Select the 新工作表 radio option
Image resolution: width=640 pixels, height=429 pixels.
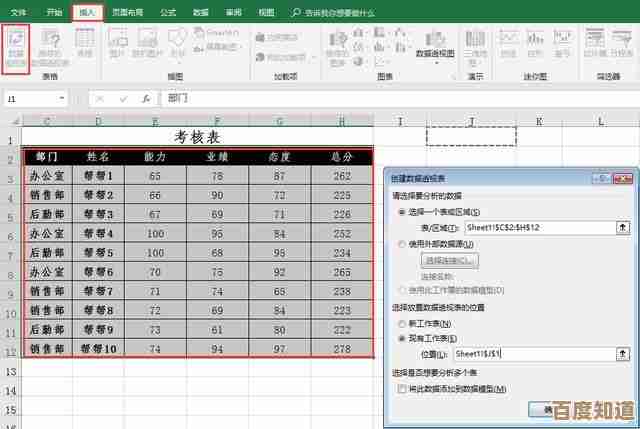click(x=402, y=323)
